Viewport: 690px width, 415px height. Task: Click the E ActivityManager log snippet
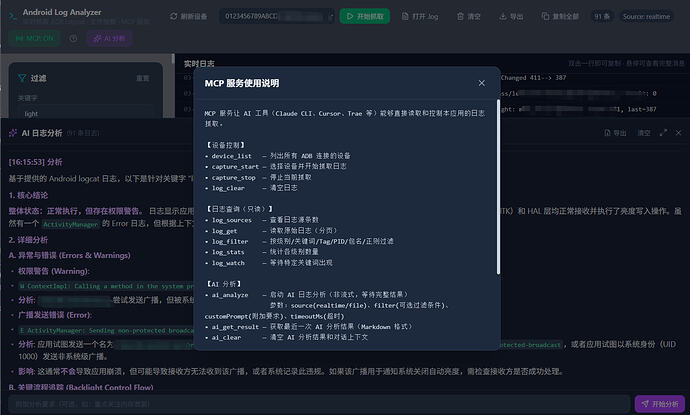point(106,331)
